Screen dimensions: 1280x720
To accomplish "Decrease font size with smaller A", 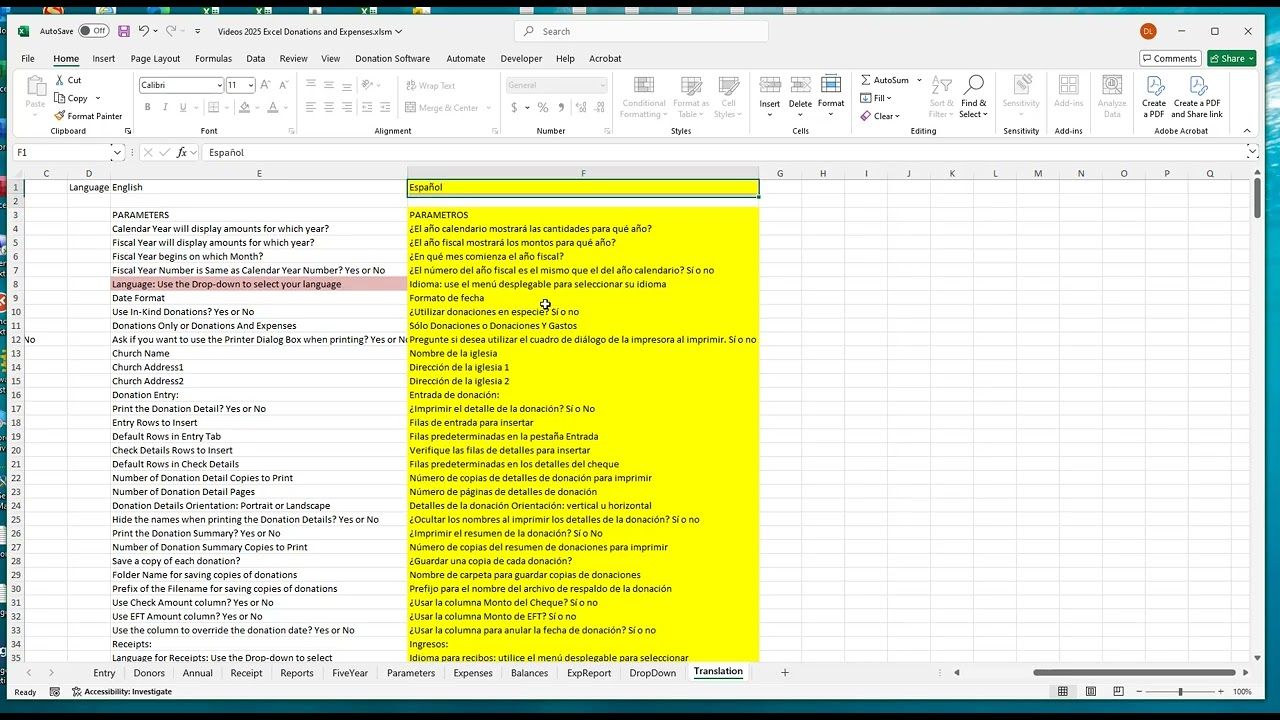I will click(x=284, y=85).
